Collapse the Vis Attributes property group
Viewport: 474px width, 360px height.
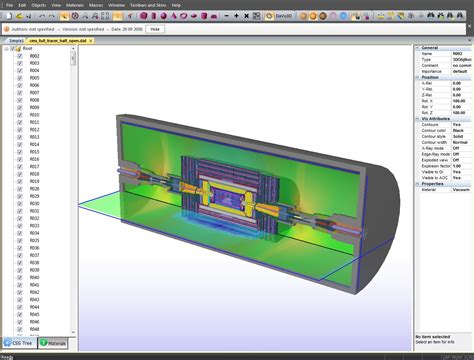pyautogui.click(x=417, y=119)
